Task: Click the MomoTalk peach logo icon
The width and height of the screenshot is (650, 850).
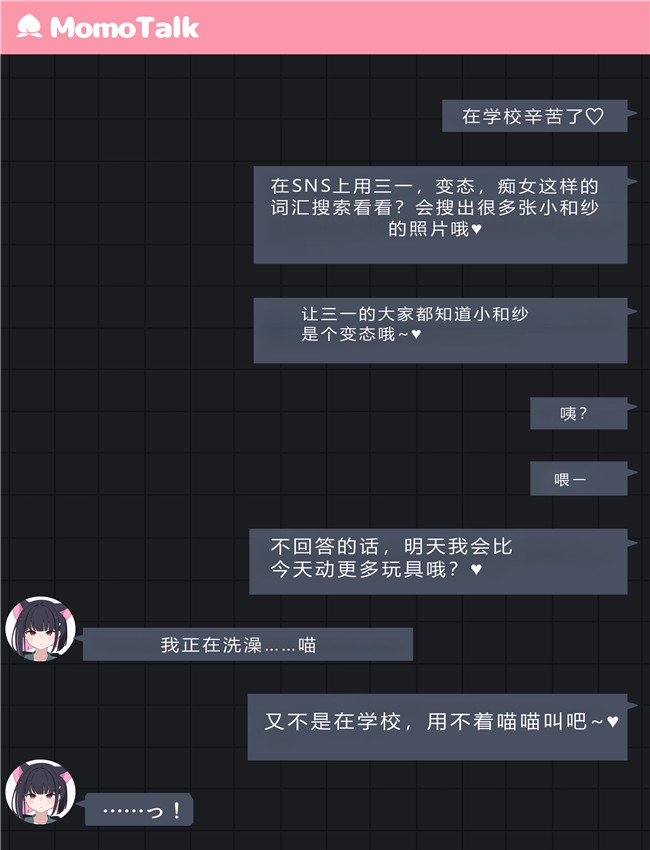Action: [29, 27]
